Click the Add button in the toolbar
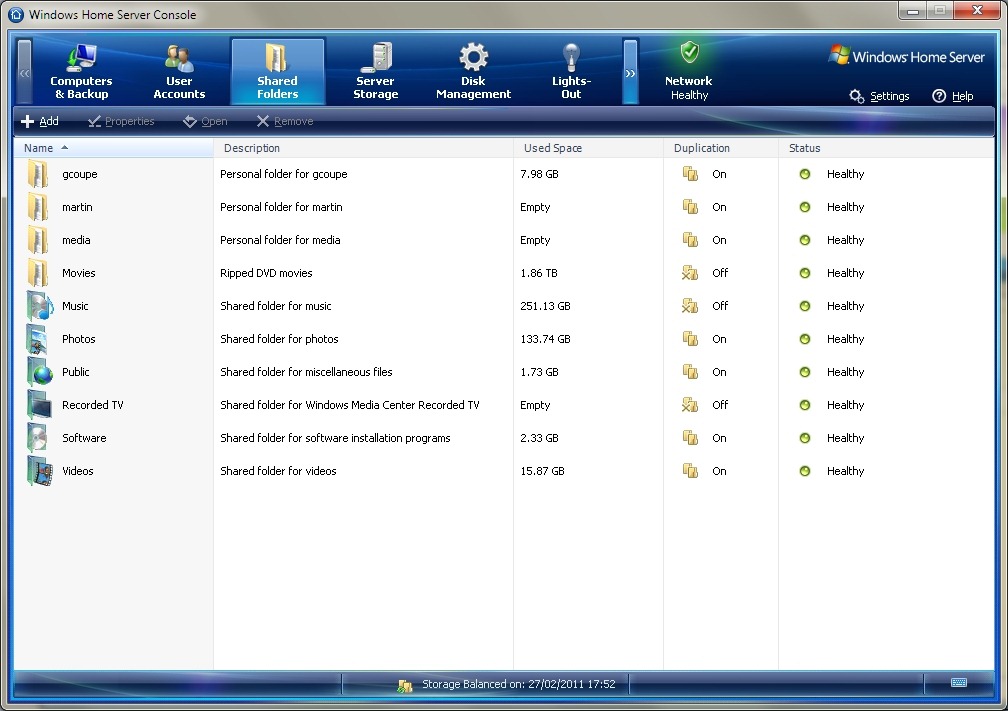The height and width of the screenshot is (711, 1008). [40, 121]
